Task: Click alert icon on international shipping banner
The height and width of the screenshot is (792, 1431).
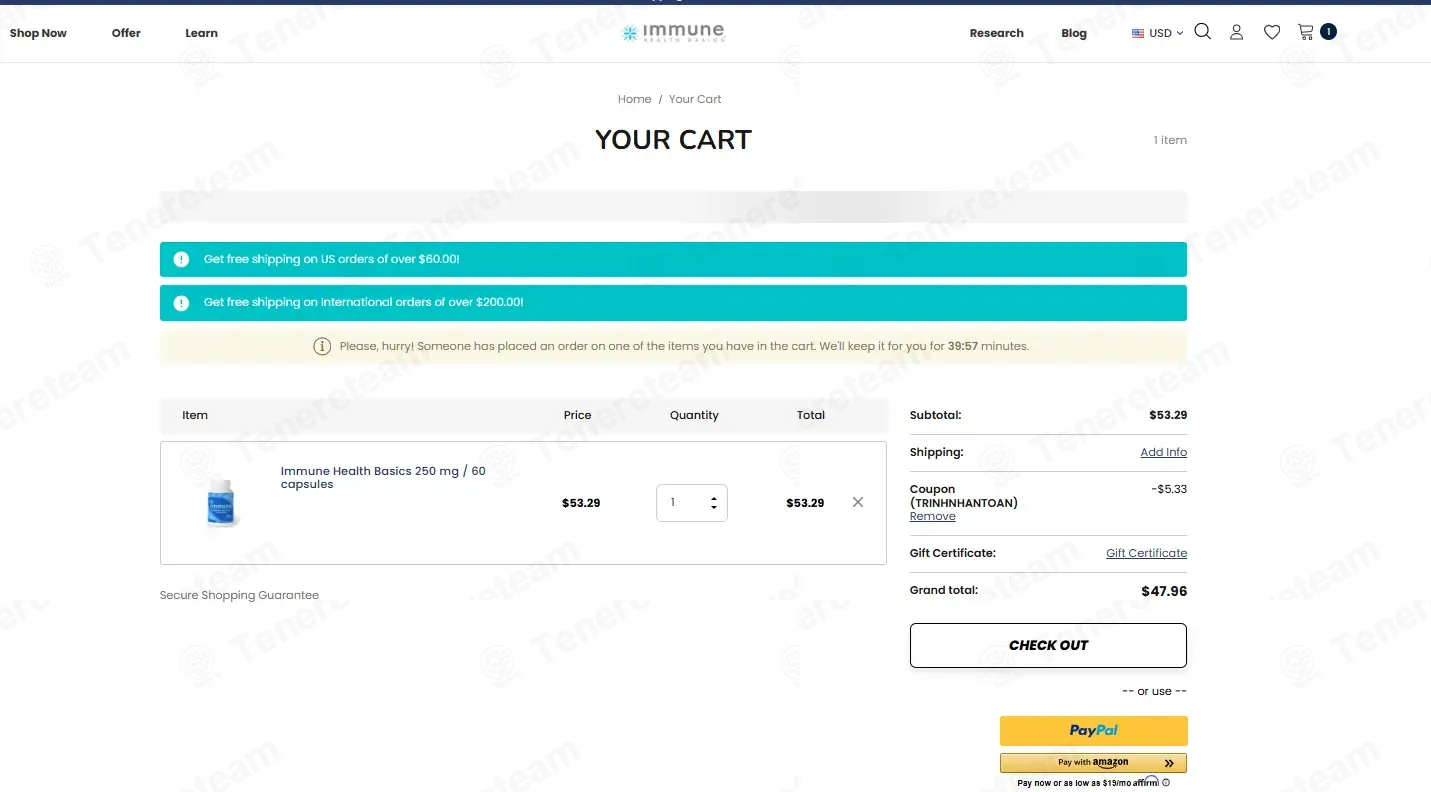Action: point(181,303)
